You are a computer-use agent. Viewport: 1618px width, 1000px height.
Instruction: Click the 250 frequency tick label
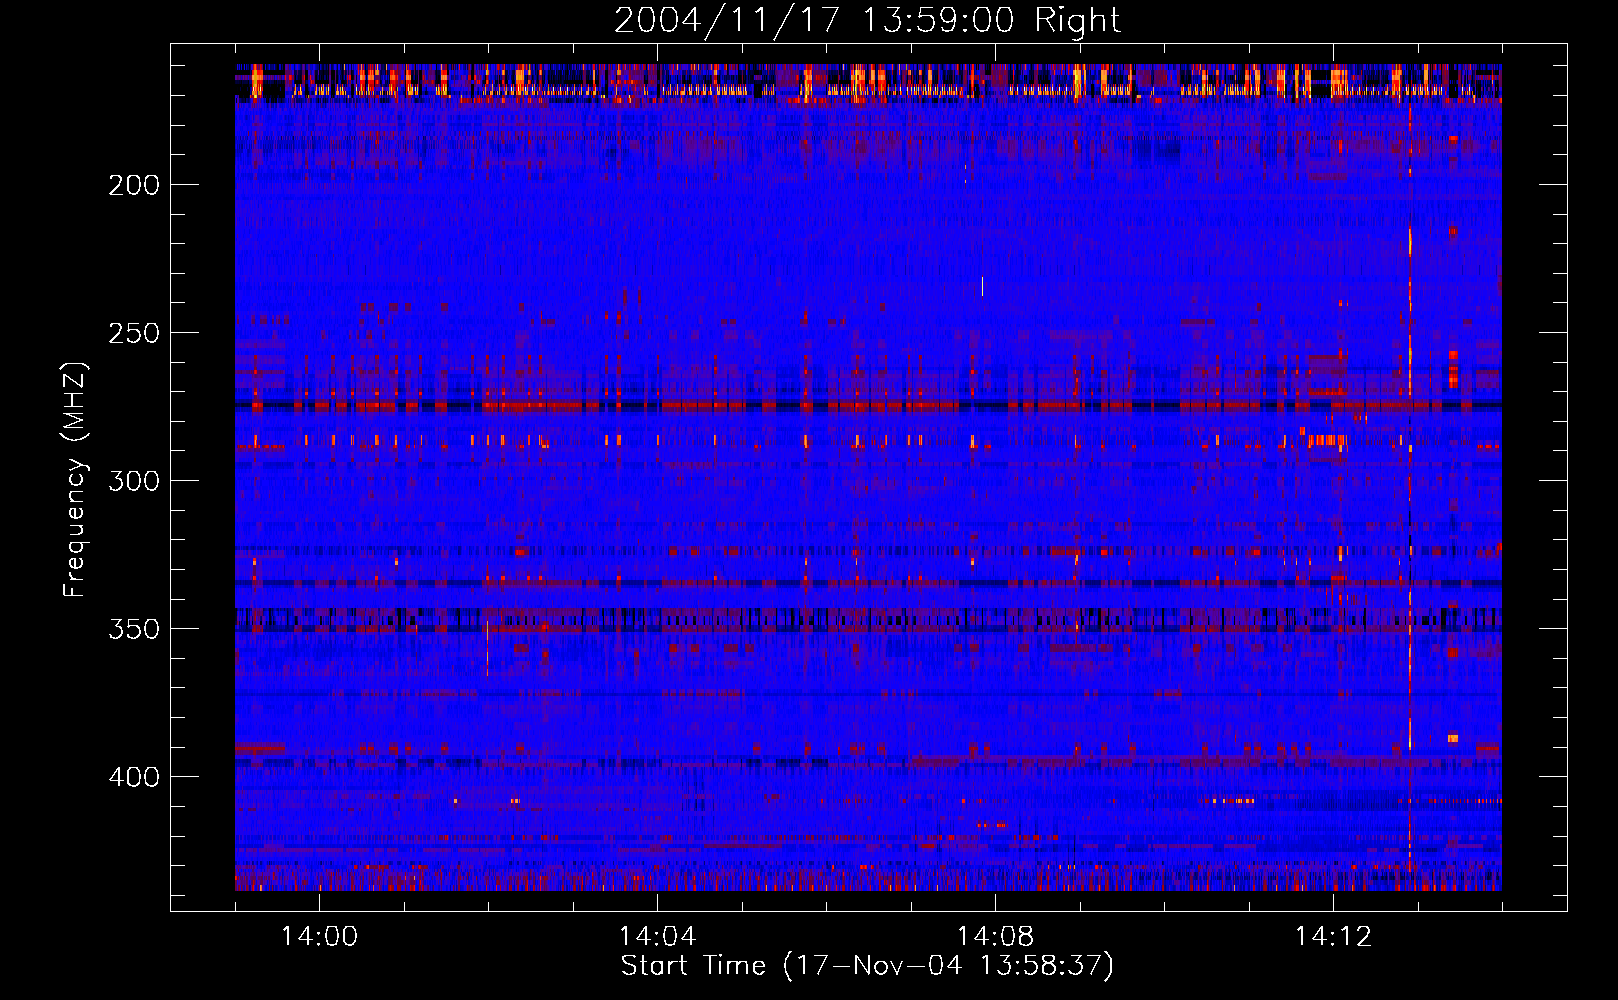coord(134,333)
